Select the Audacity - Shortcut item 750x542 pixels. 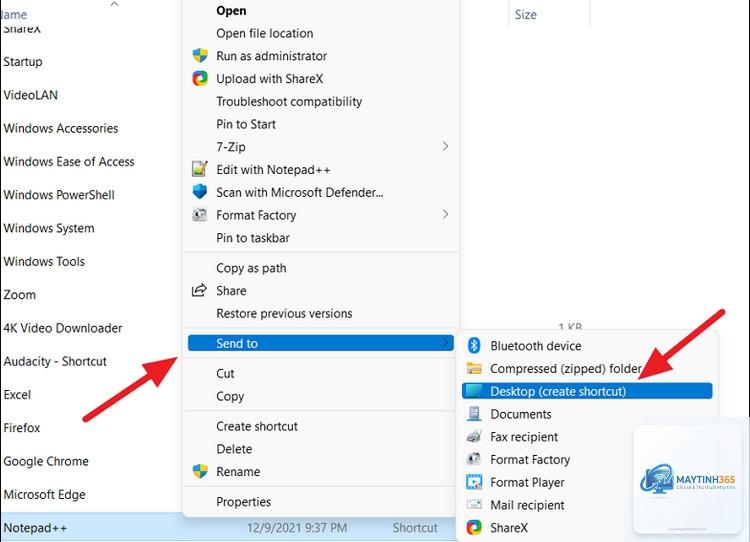click(x=55, y=361)
